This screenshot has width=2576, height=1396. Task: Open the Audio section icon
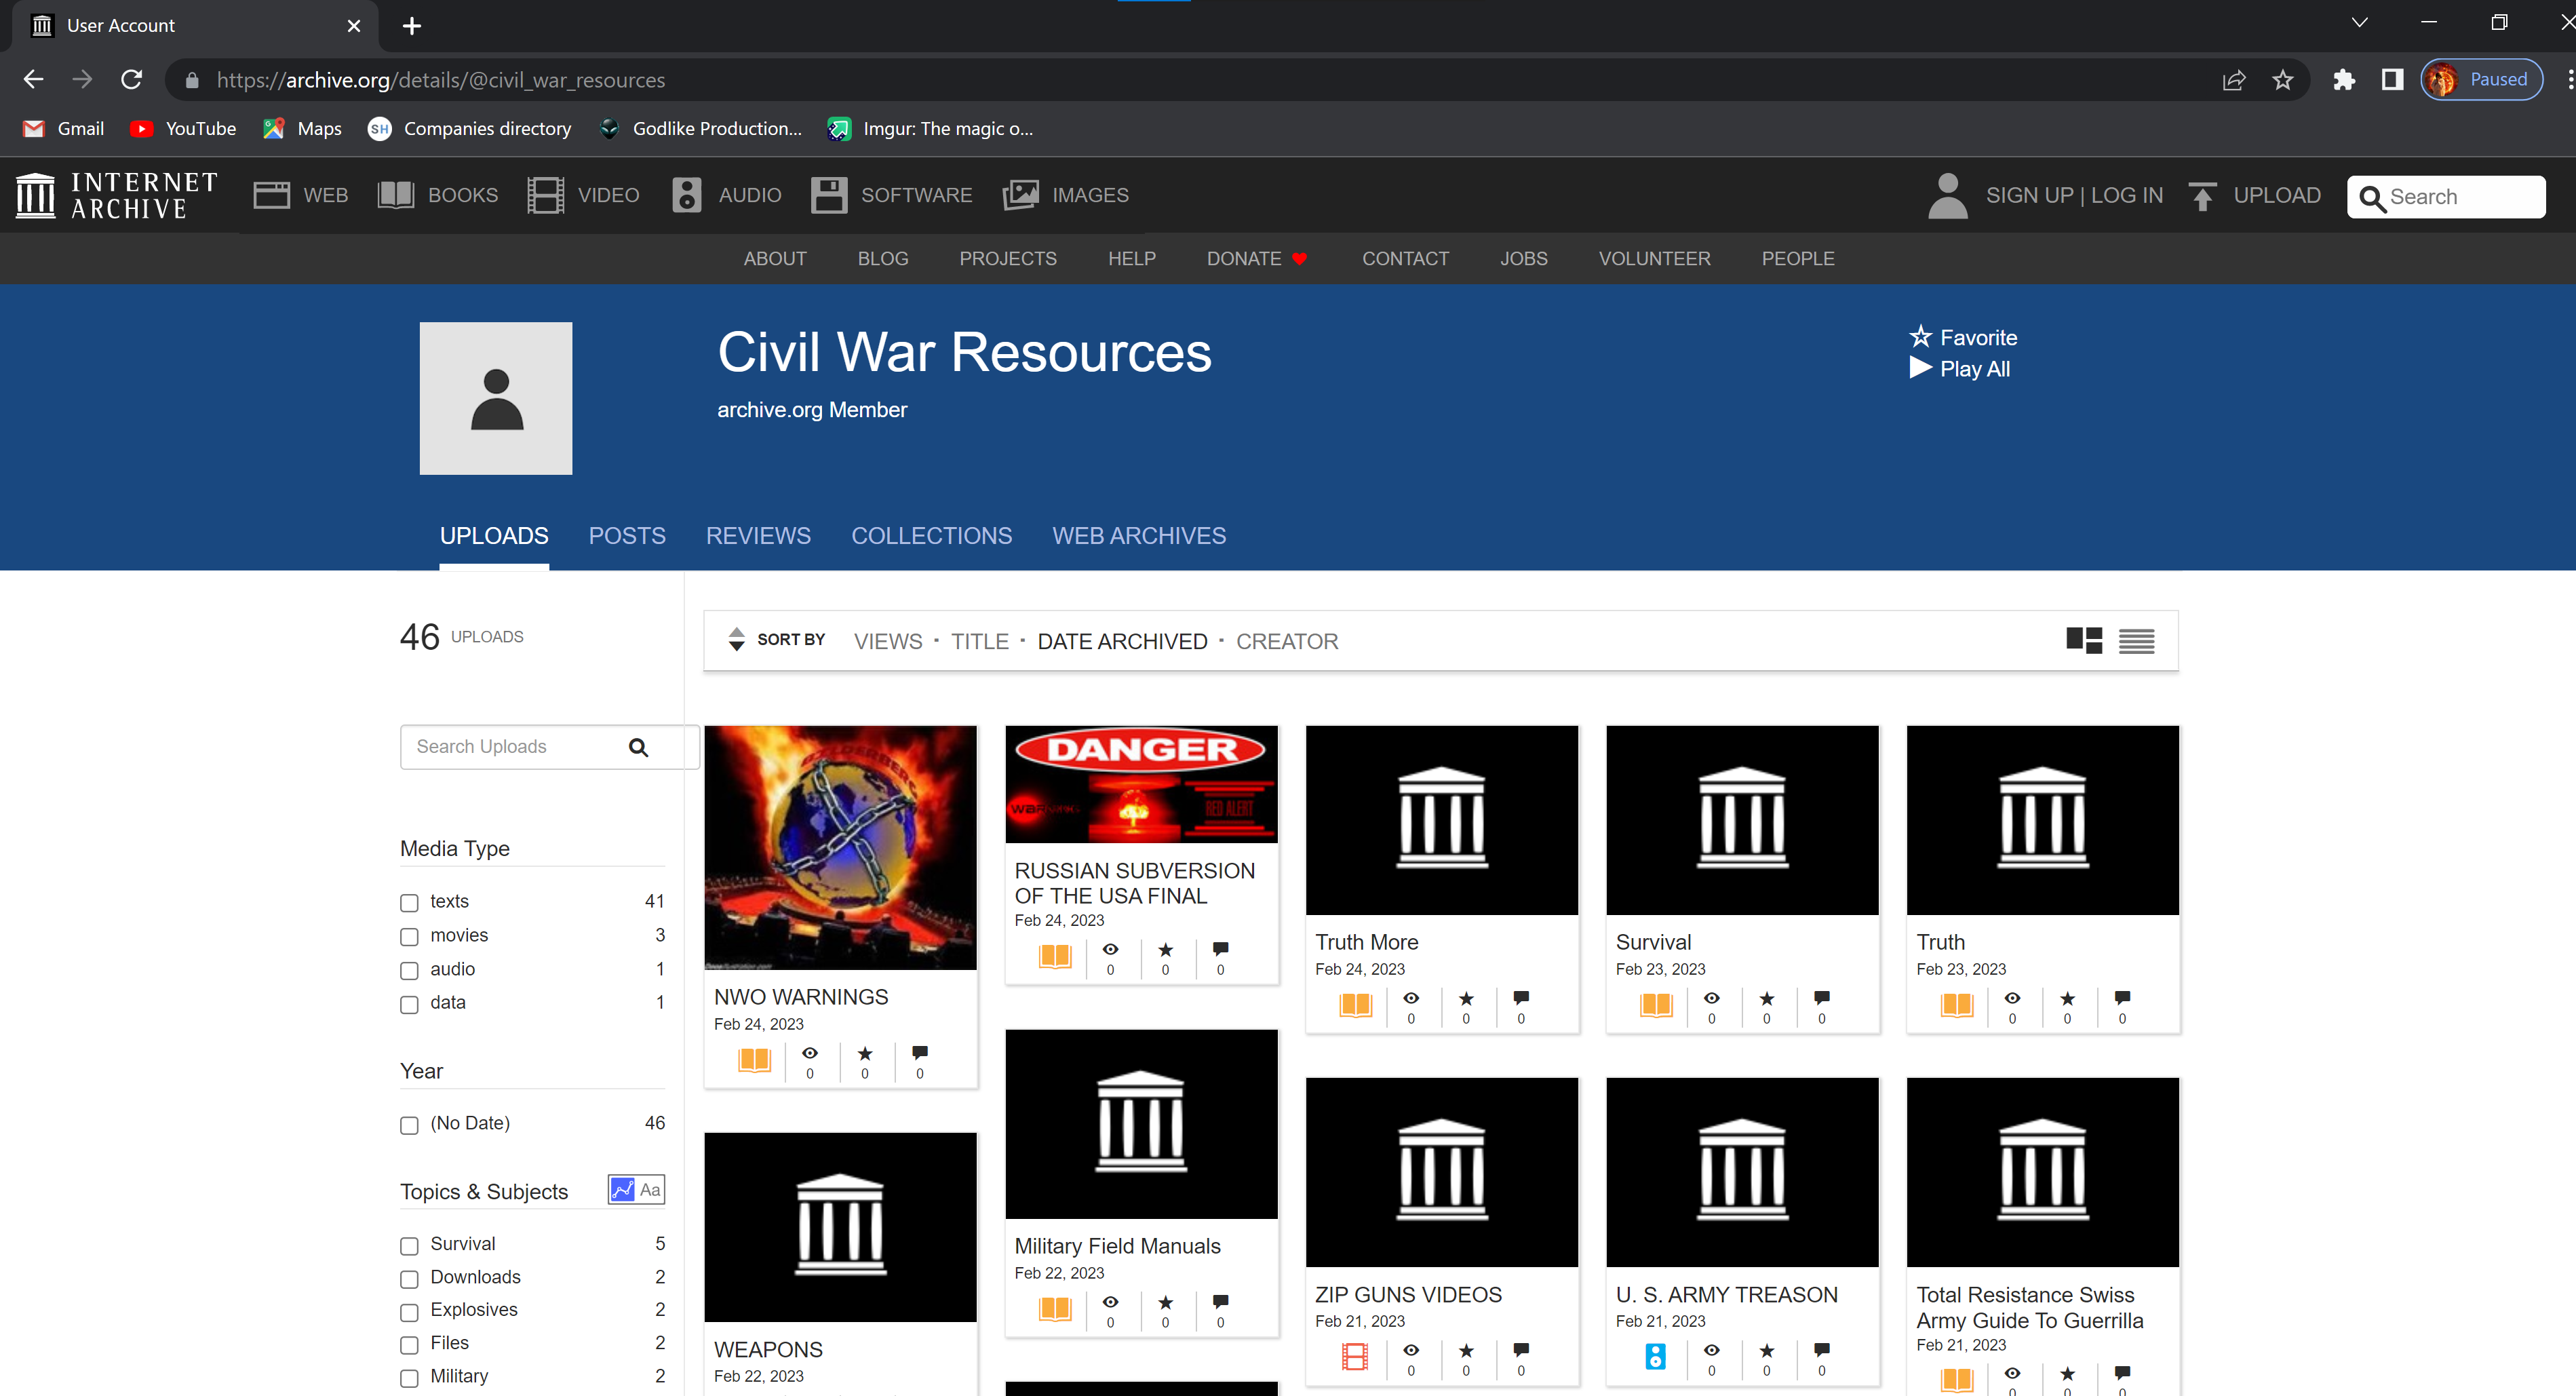687,195
